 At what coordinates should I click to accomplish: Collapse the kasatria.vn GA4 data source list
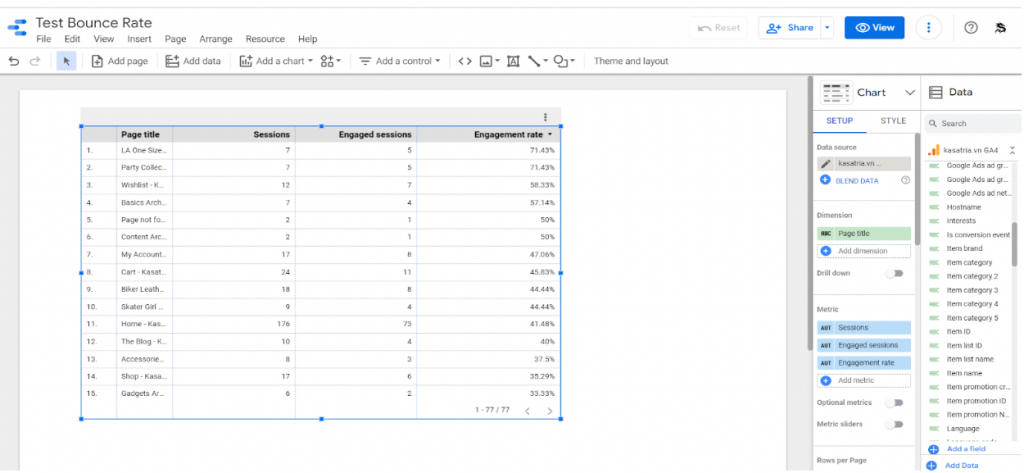pos(1012,150)
